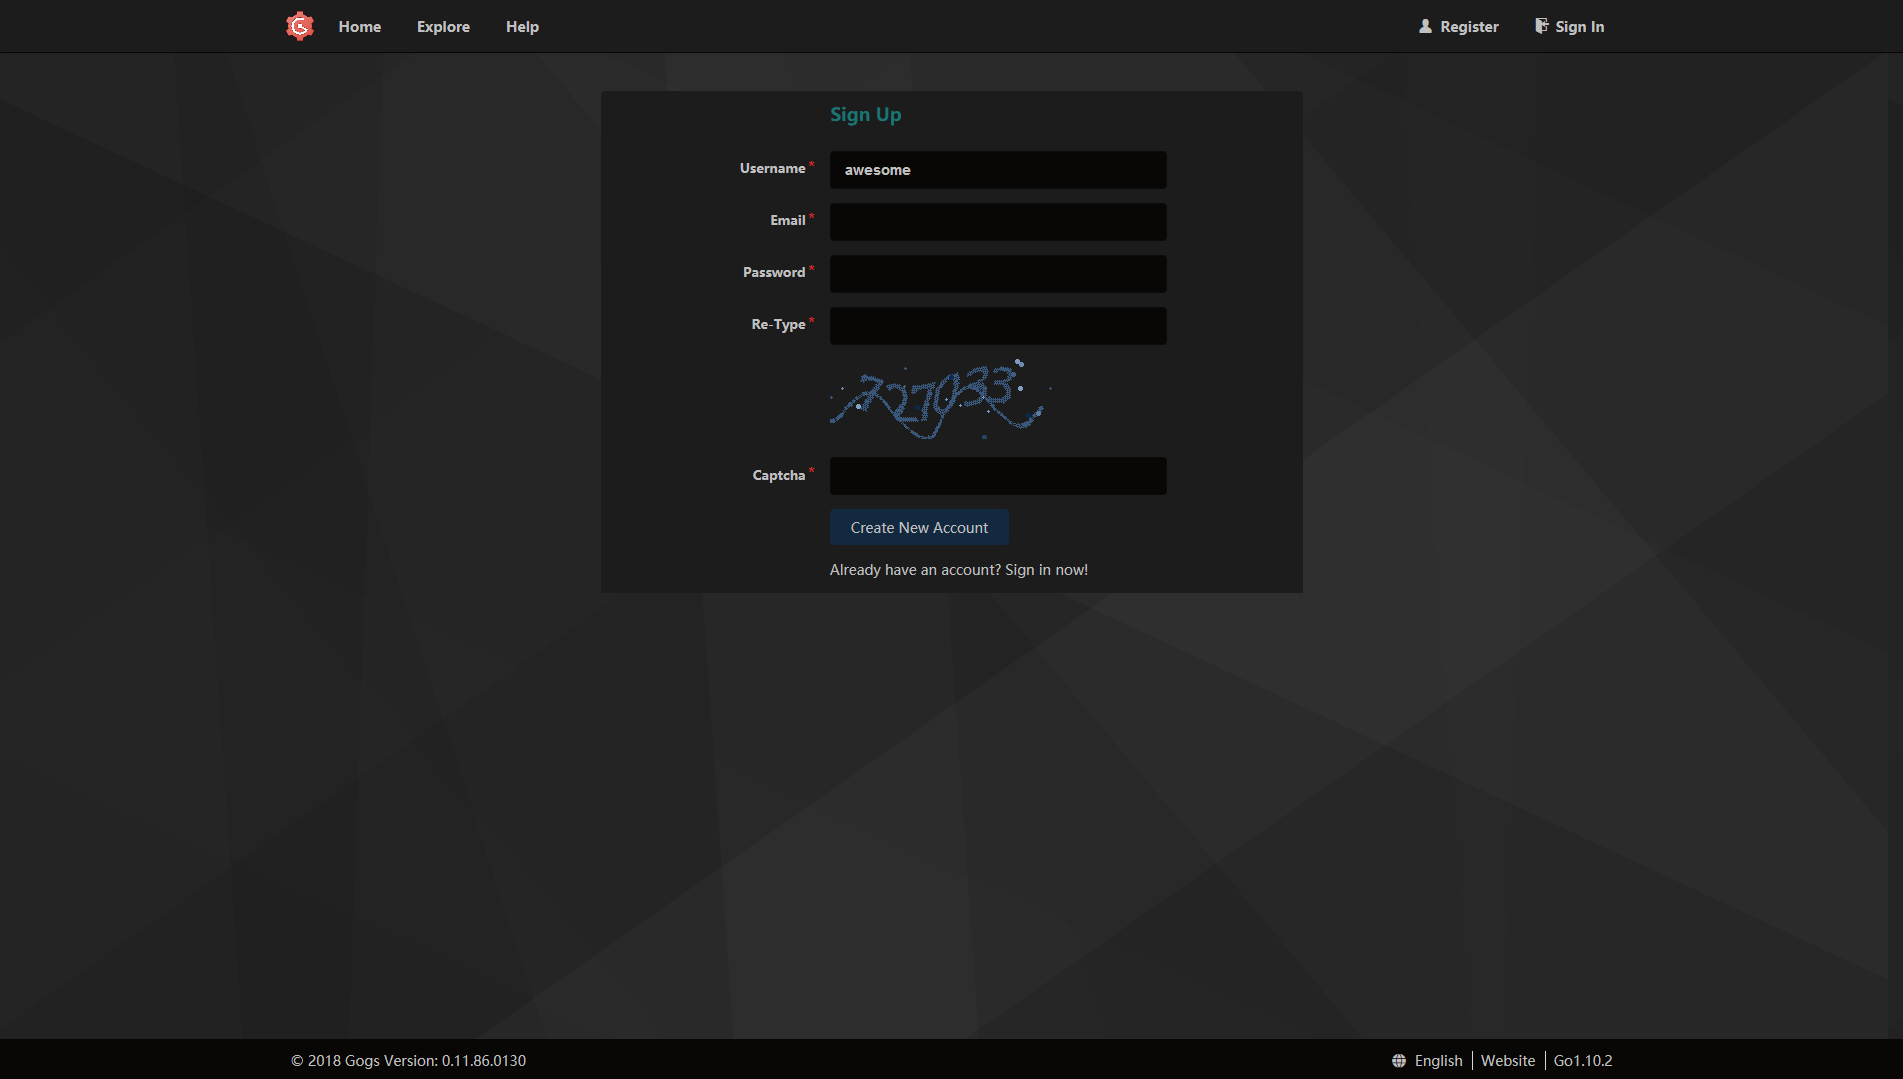Screen dimensions: 1903x1079
Task: Click the globe language icon
Action: (x=1399, y=1061)
